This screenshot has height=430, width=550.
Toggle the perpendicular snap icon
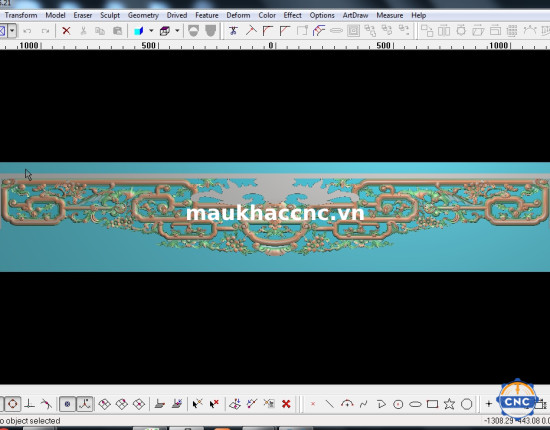point(29,404)
